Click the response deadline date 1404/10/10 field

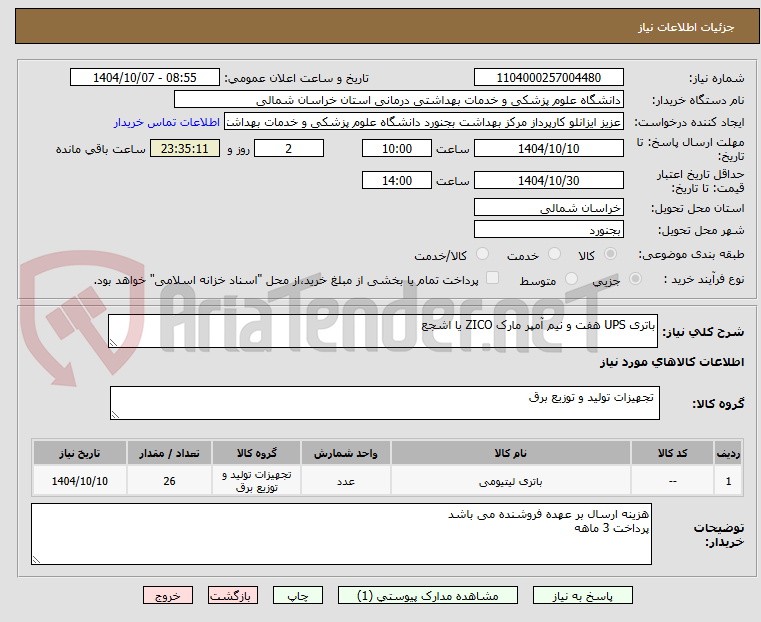coord(548,148)
